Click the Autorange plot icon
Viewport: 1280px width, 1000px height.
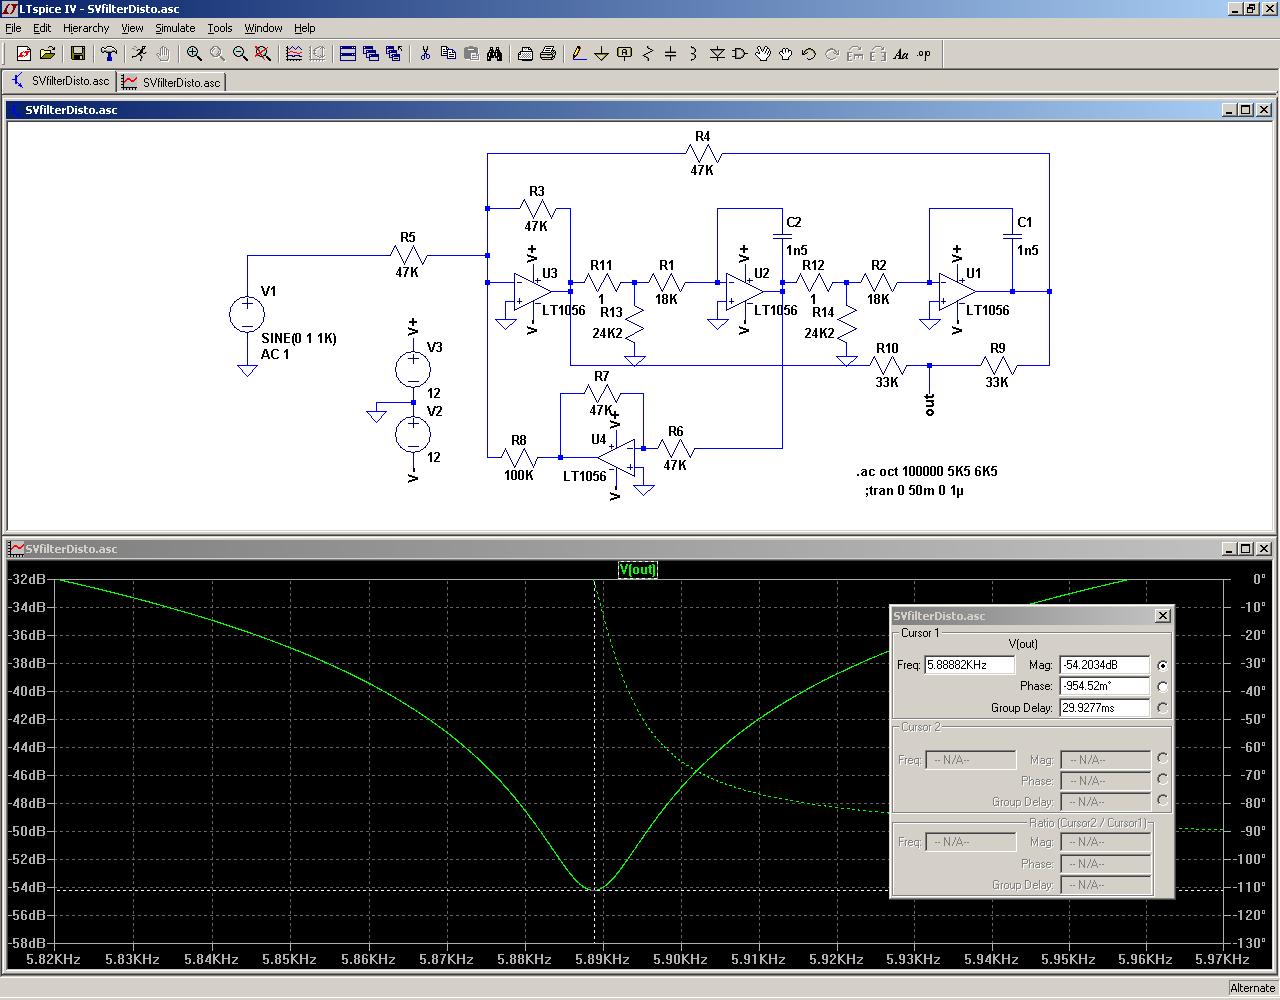click(294, 54)
